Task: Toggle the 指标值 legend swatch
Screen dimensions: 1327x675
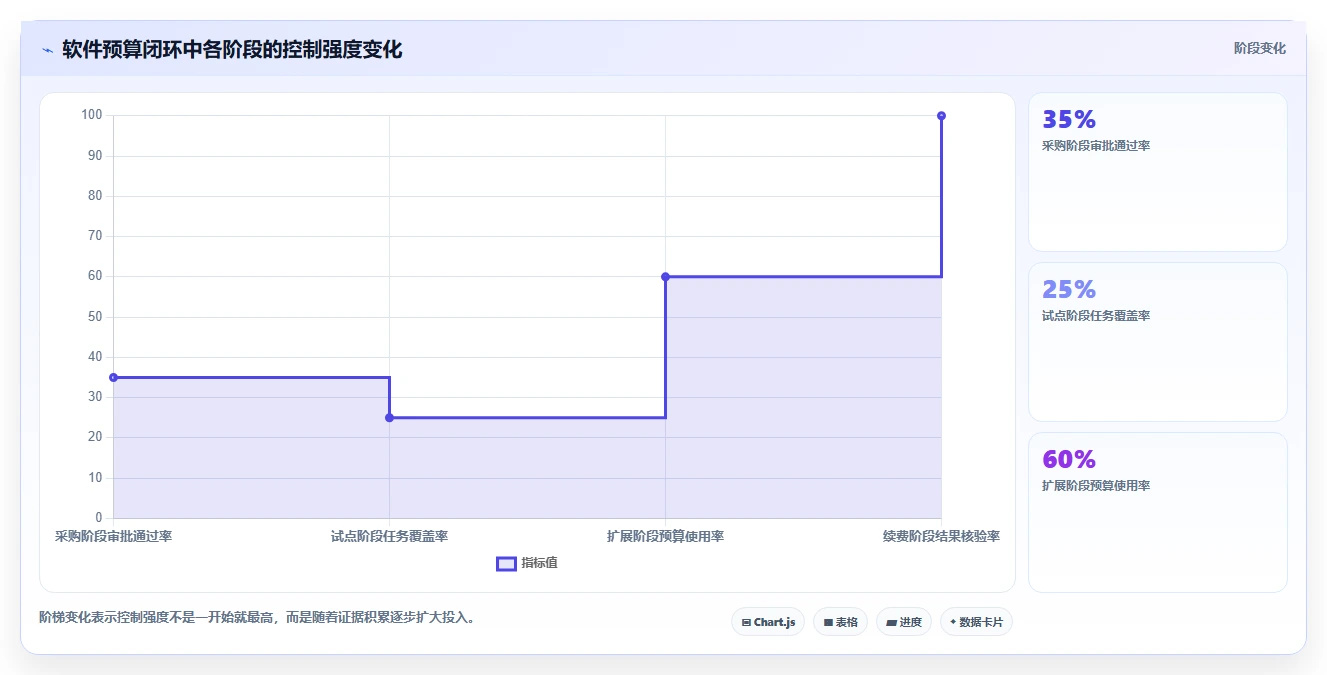Action: tap(506, 563)
